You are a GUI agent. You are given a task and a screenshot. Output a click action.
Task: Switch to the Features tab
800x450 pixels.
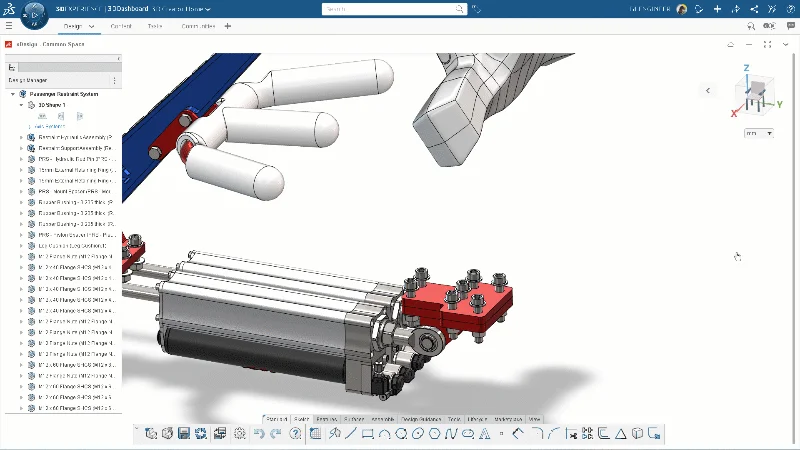tap(326, 419)
